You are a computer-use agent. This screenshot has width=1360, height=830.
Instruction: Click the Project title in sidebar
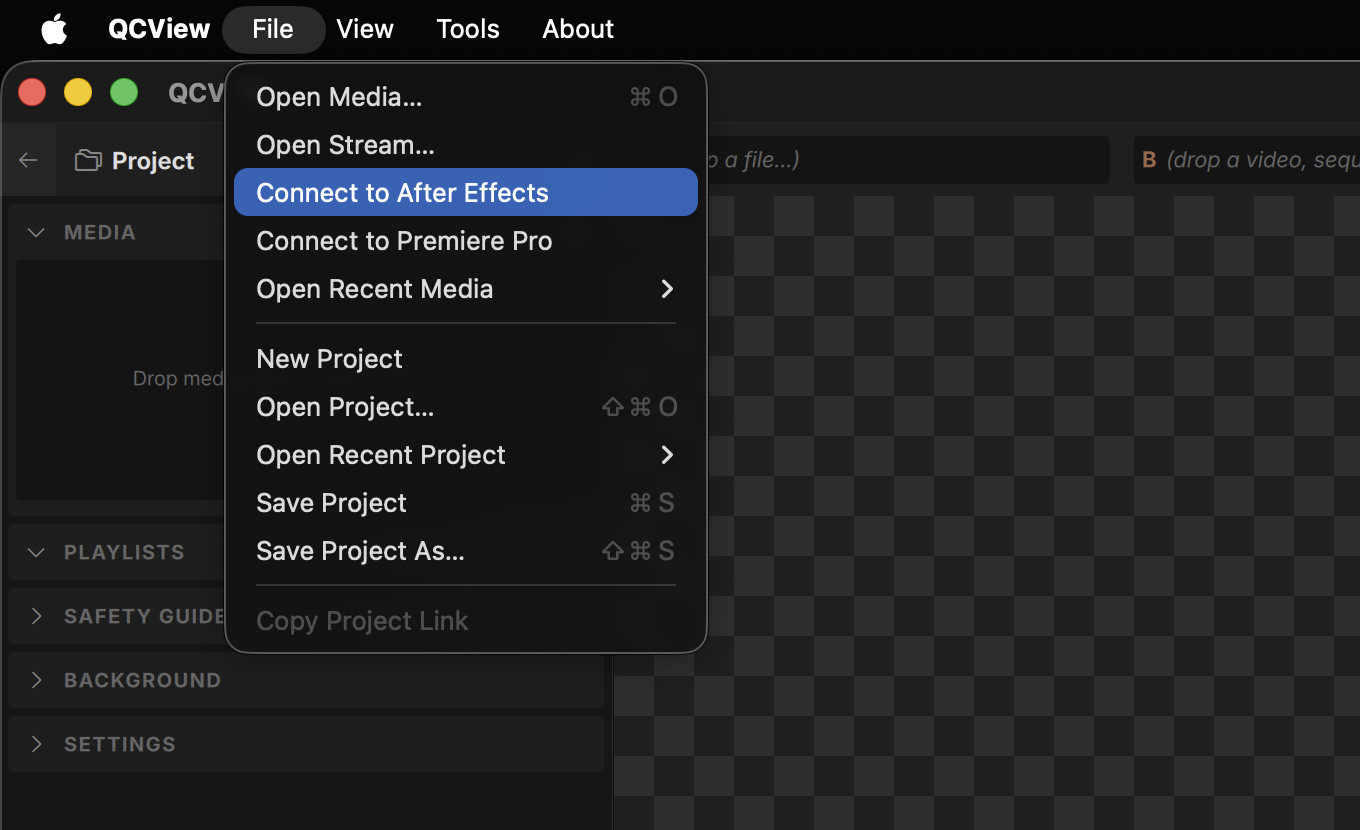153,161
